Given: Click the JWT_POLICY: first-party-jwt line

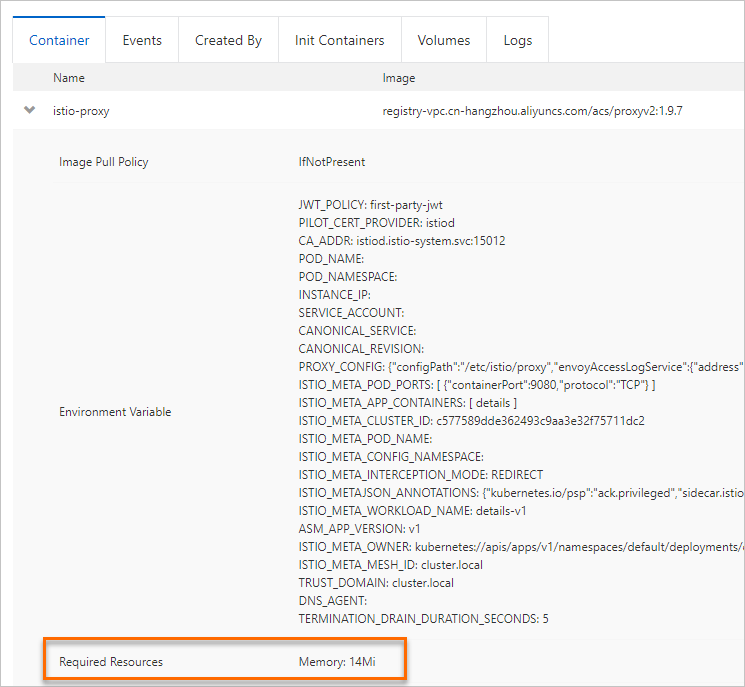Looking at the screenshot, I should pyautogui.click(x=370, y=205).
